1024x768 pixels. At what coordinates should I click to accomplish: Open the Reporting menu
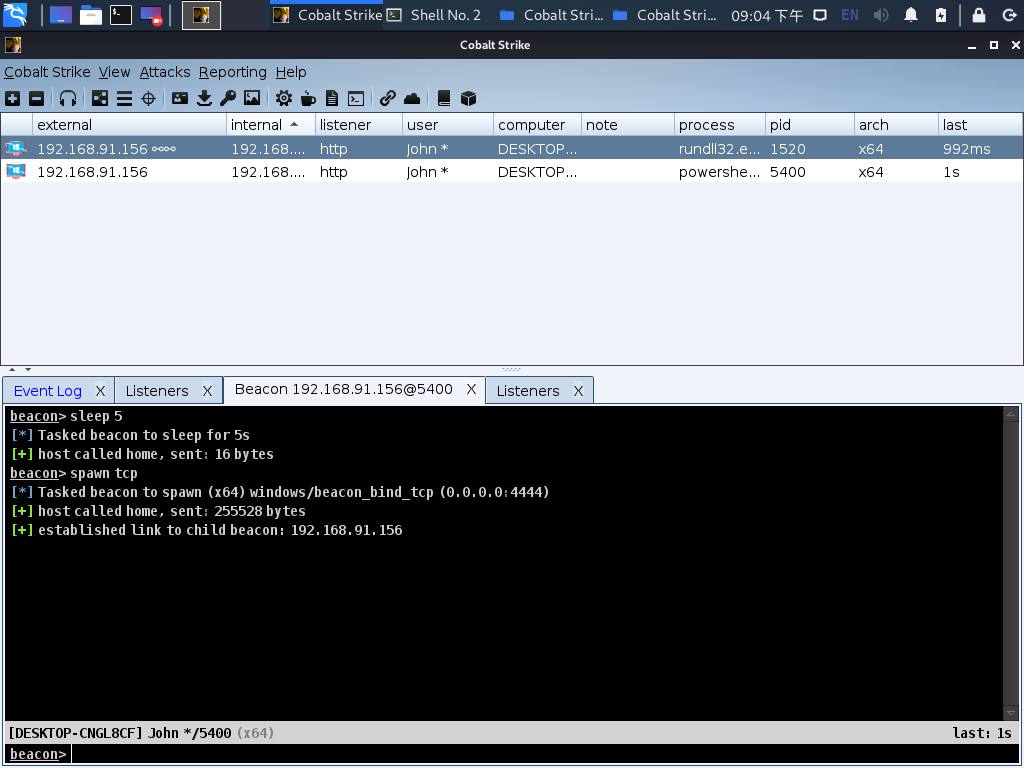(232, 72)
